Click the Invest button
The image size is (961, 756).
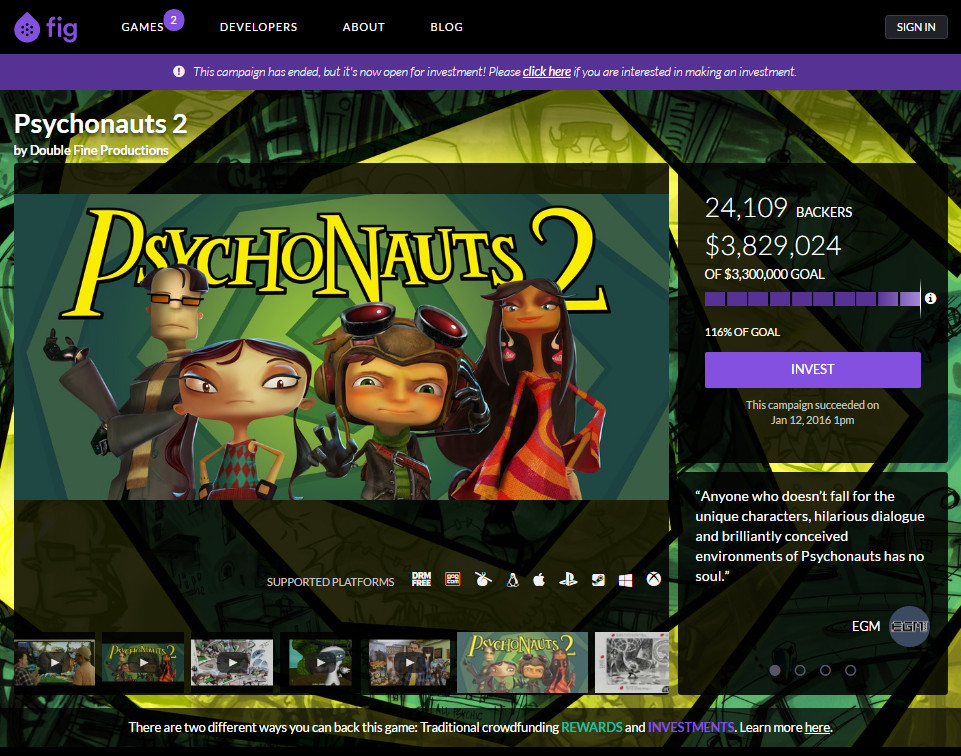pos(812,369)
